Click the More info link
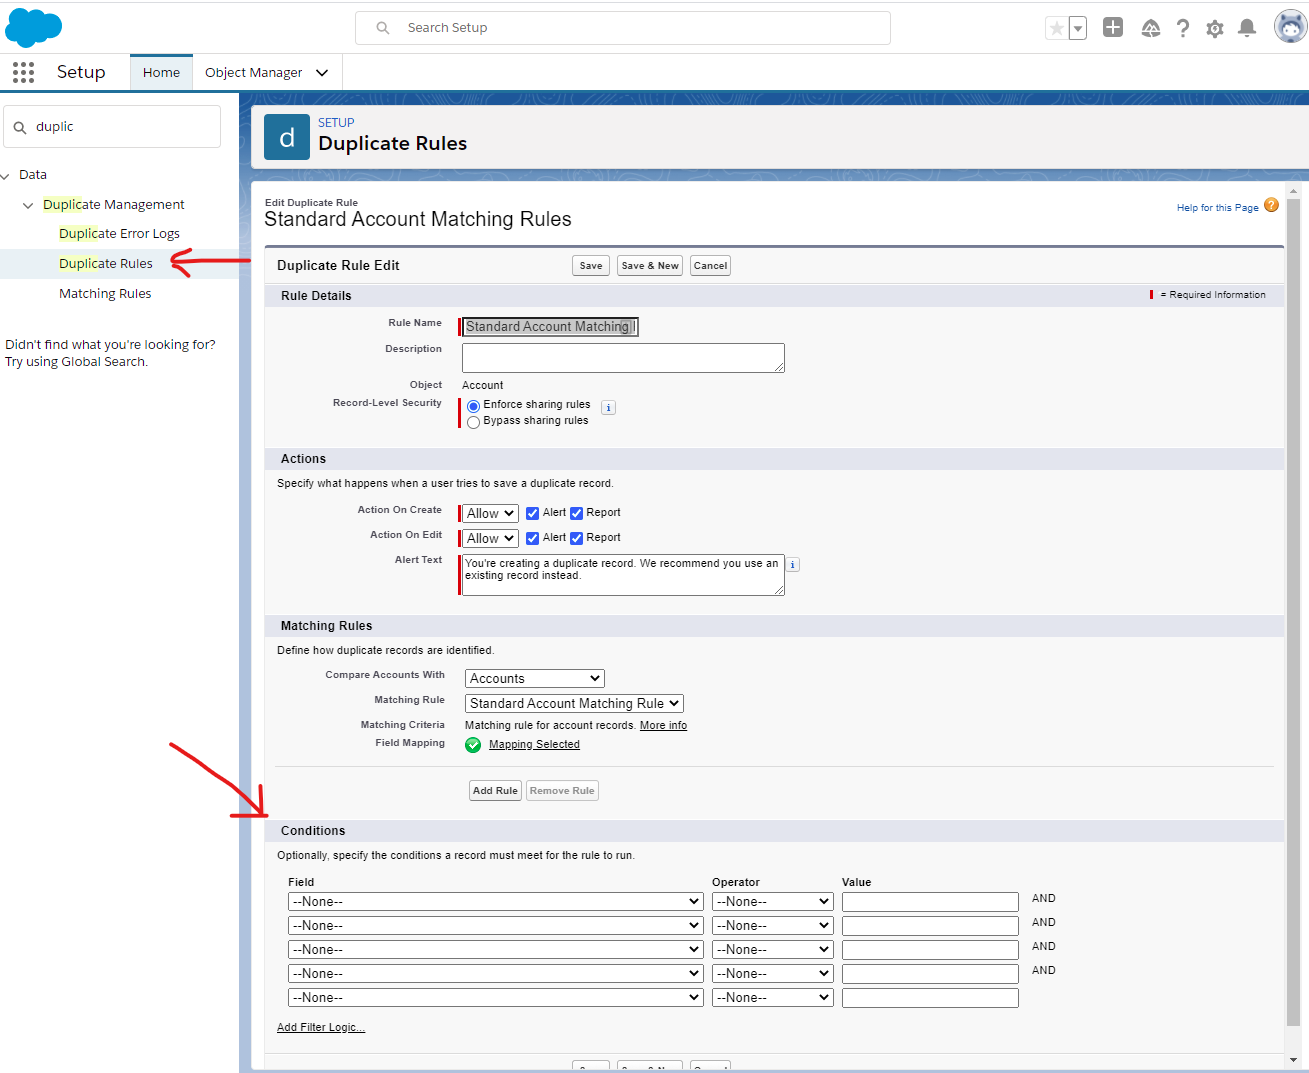The image size is (1309, 1073). [663, 725]
